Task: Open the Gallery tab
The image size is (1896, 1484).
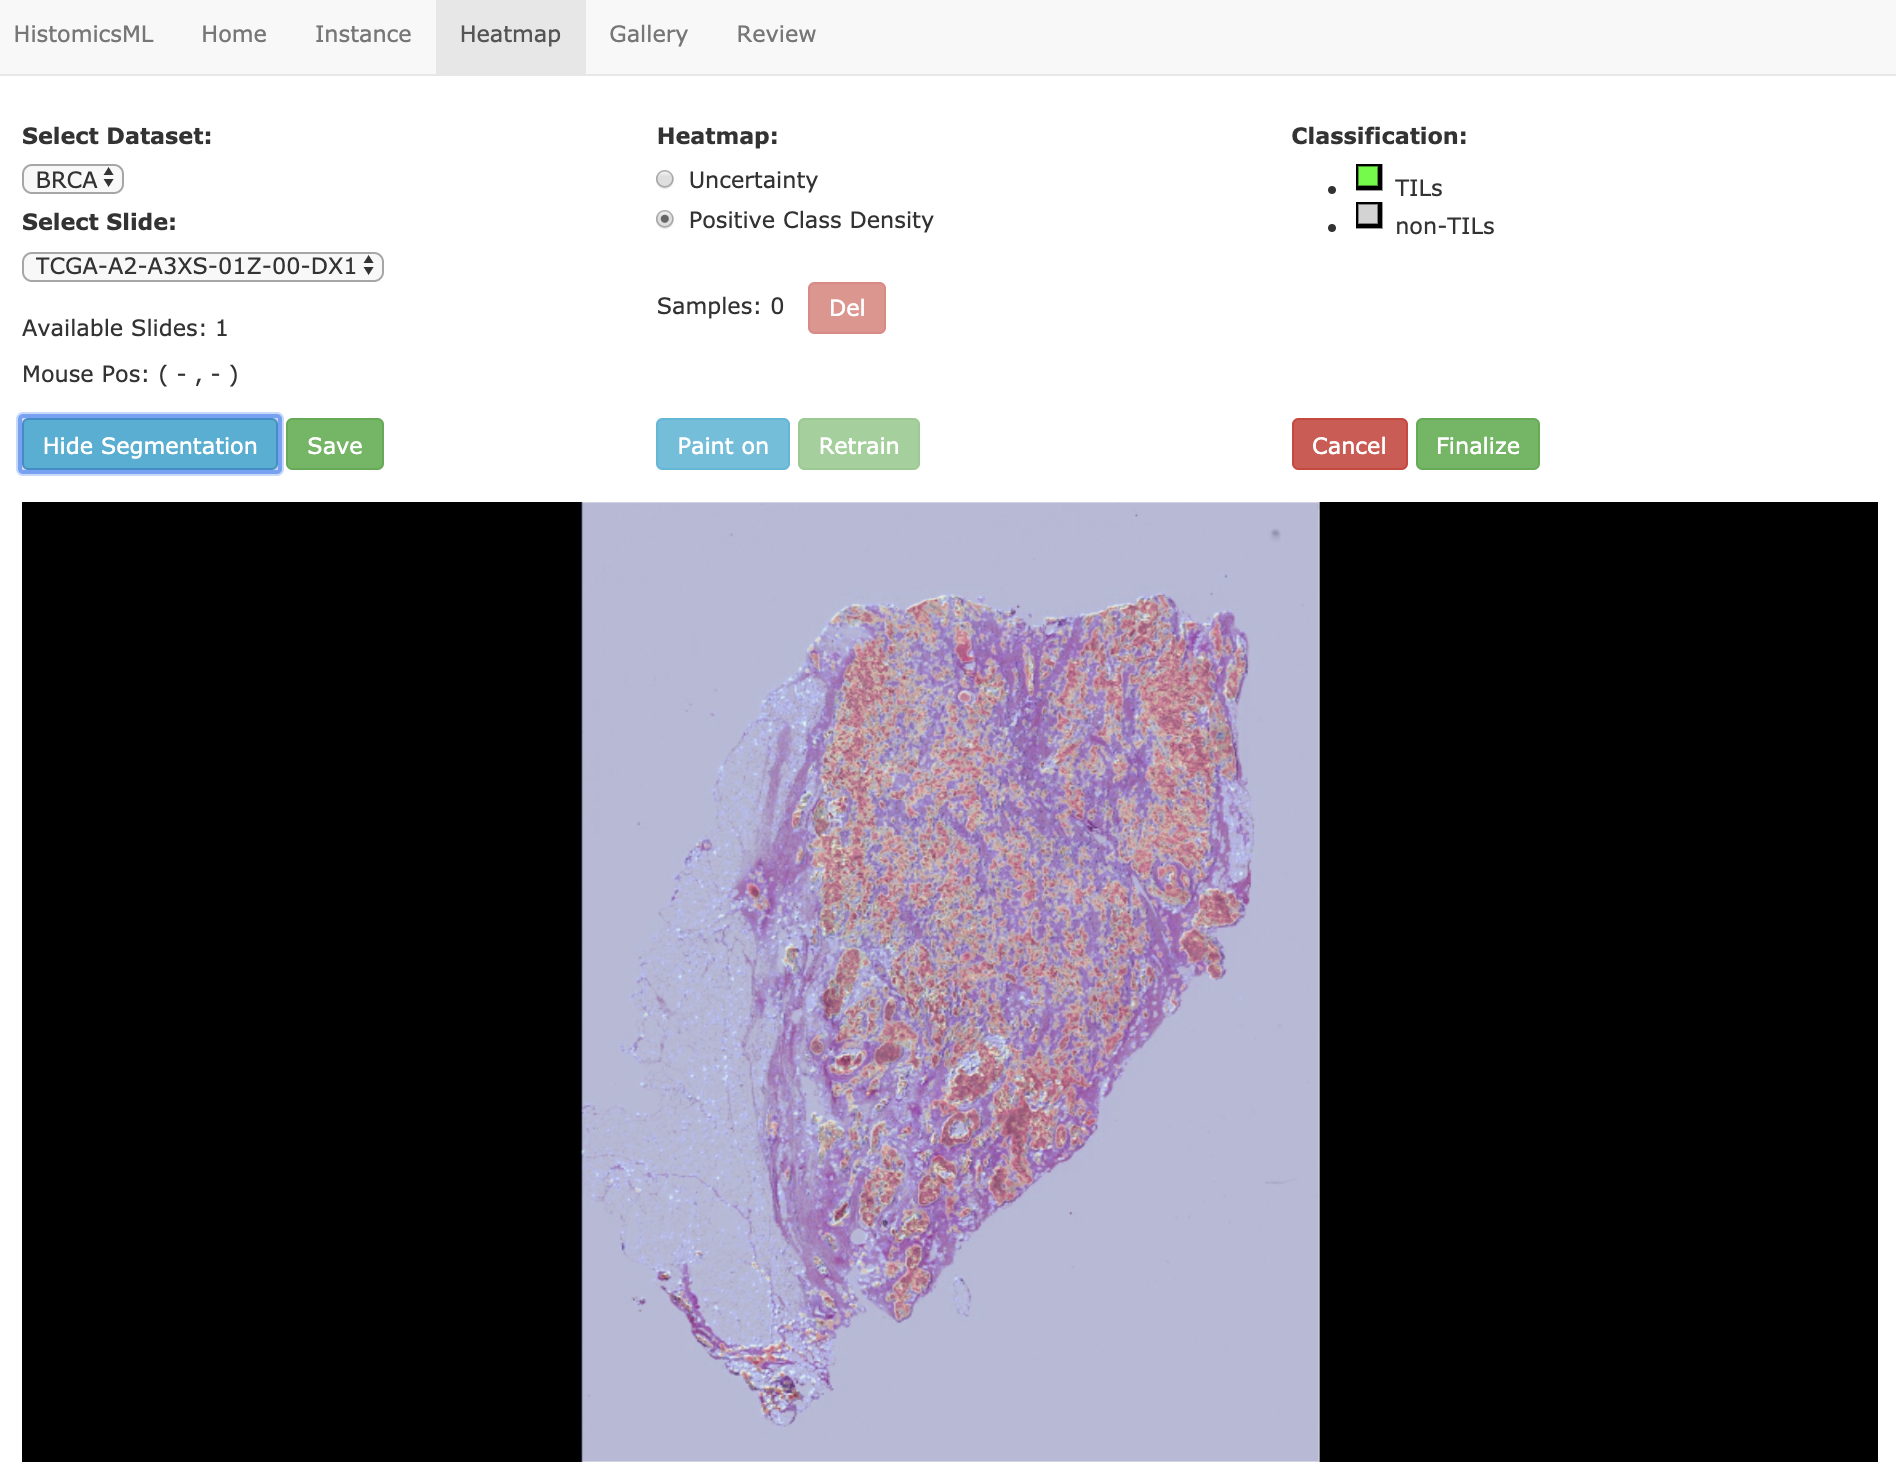Action: [x=648, y=35]
